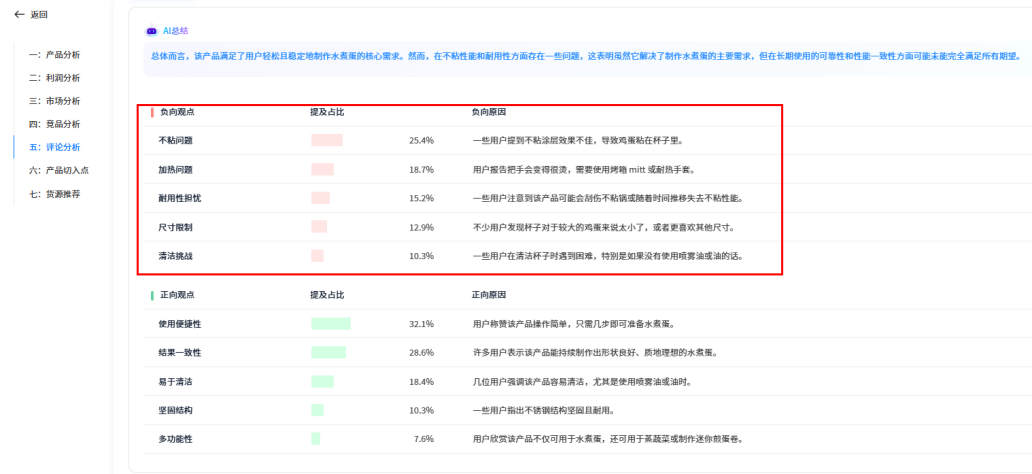
Task: Click the green bar for 使用便捷性
Action: pos(331,324)
